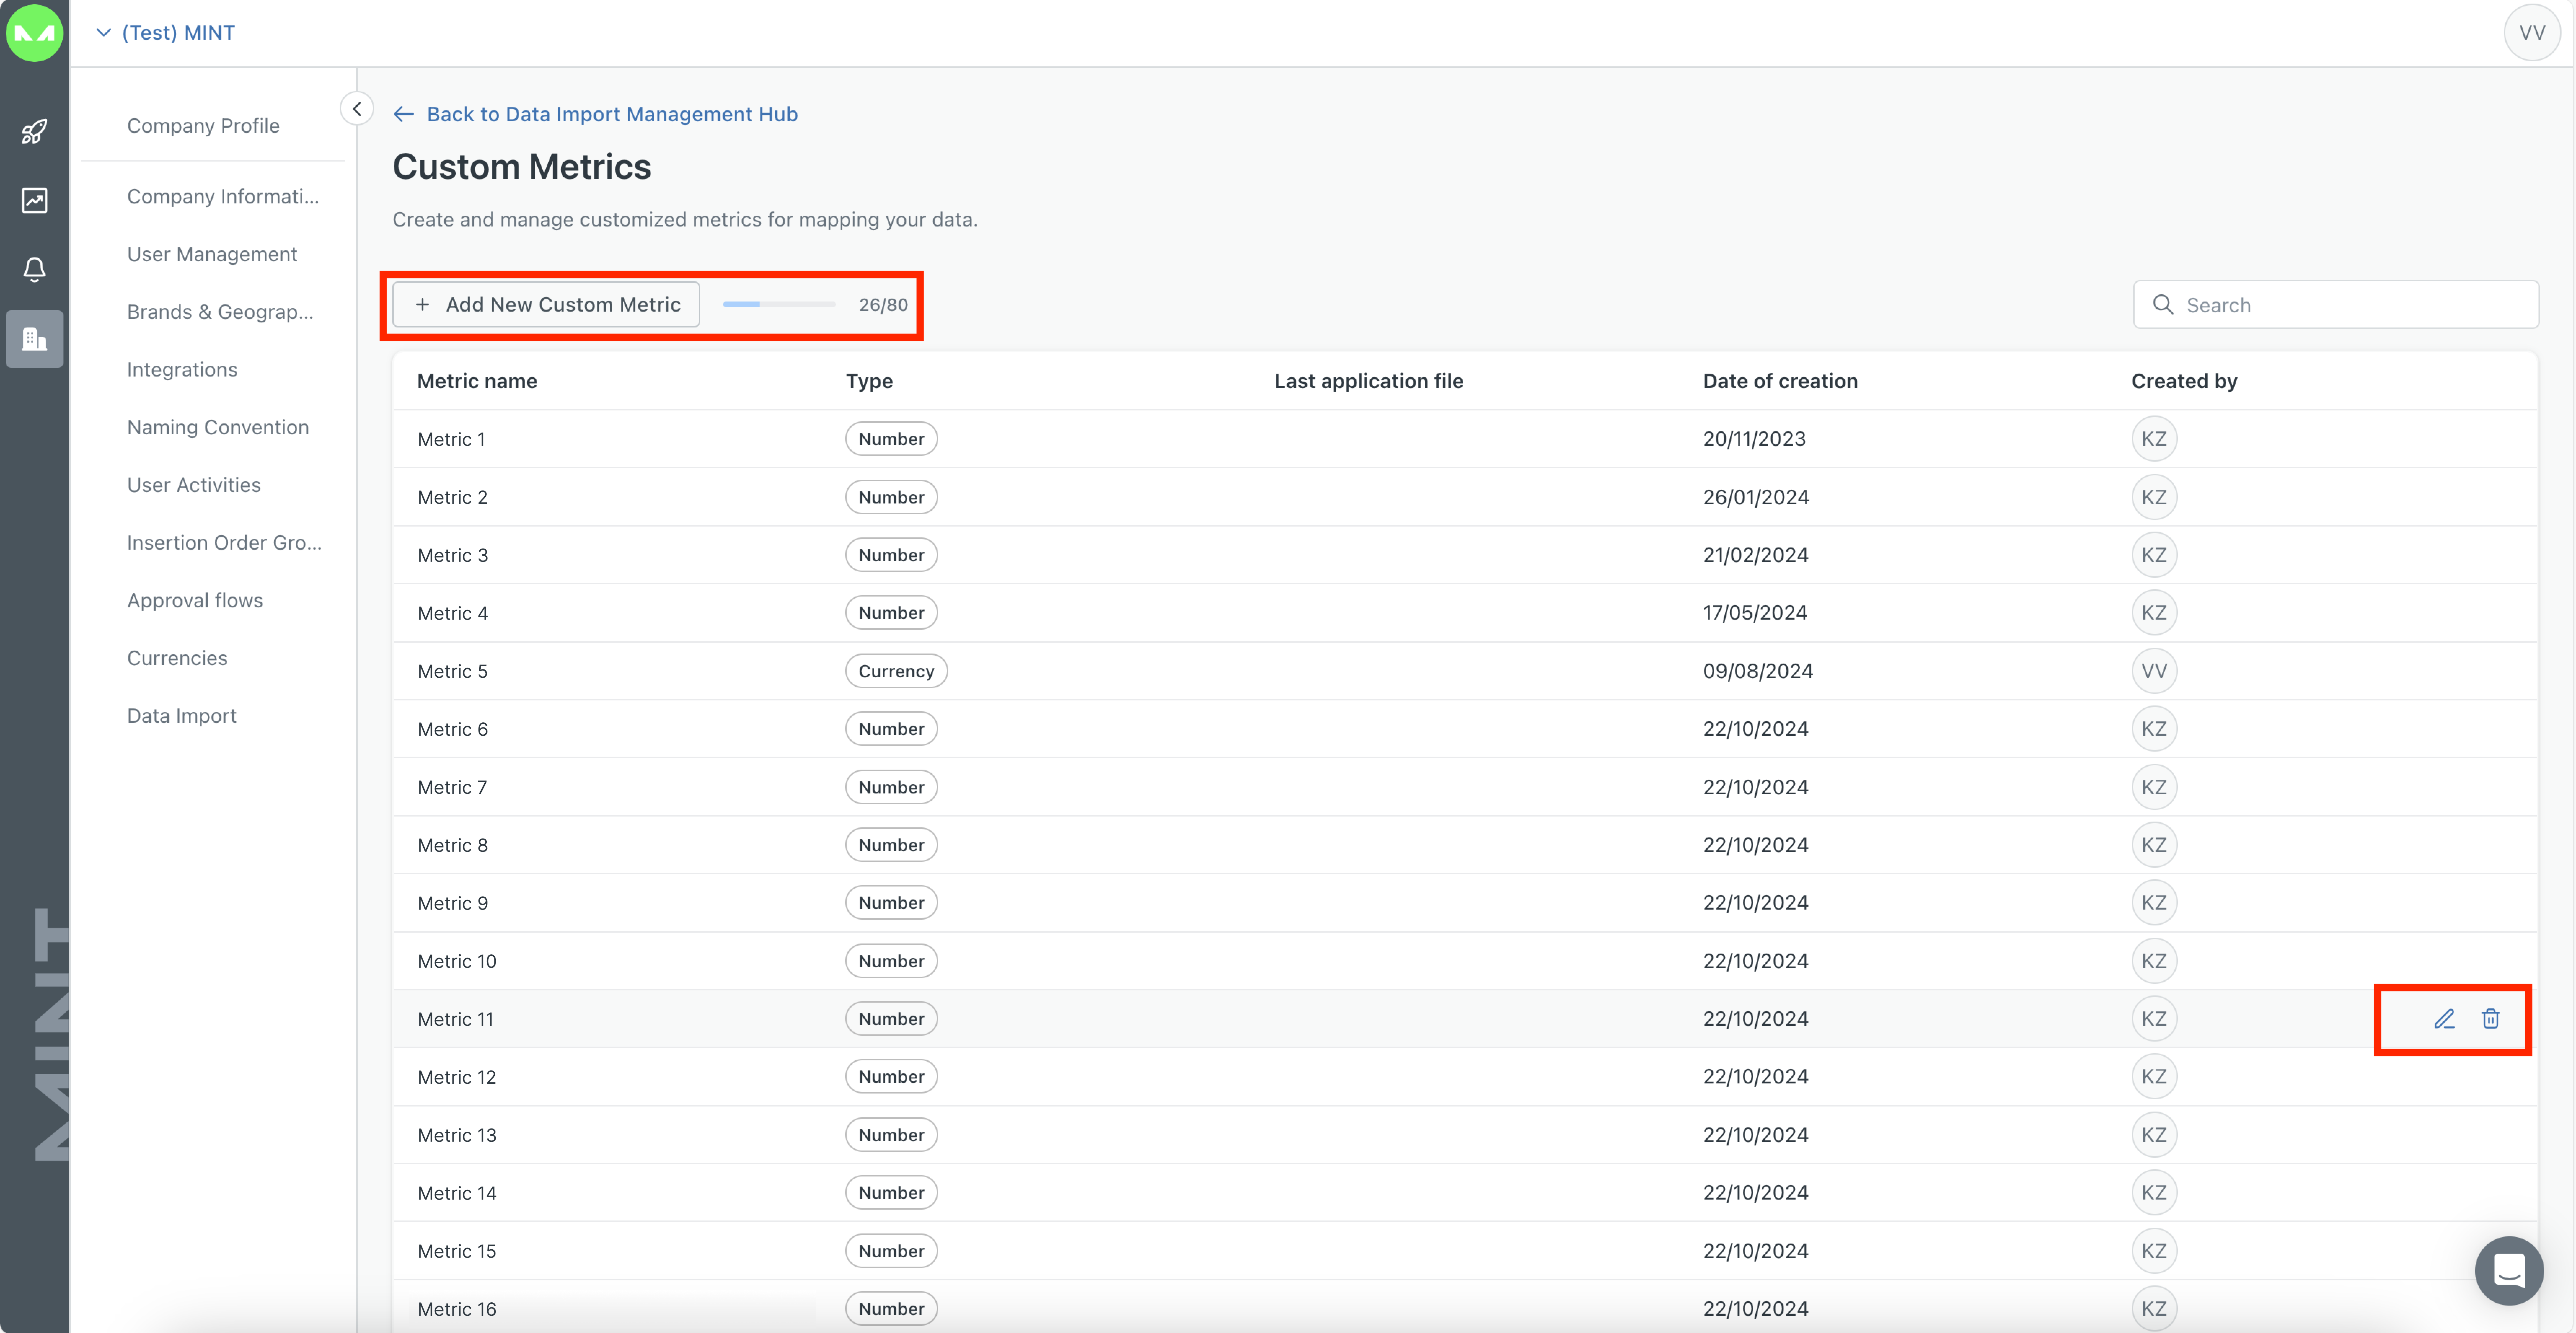Click Add New Custom Metric button
The width and height of the screenshot is (2576, 1333).
546,304
